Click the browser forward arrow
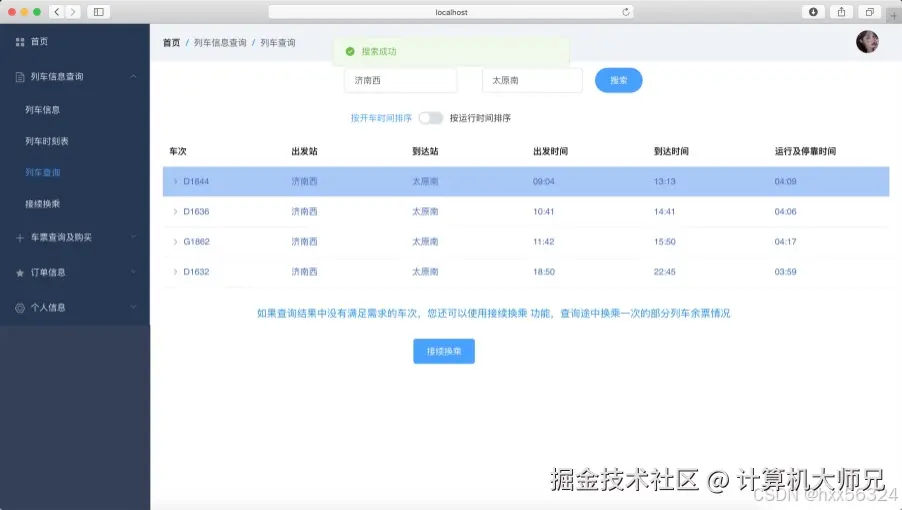902x510 pixels. tap(73, 11)
